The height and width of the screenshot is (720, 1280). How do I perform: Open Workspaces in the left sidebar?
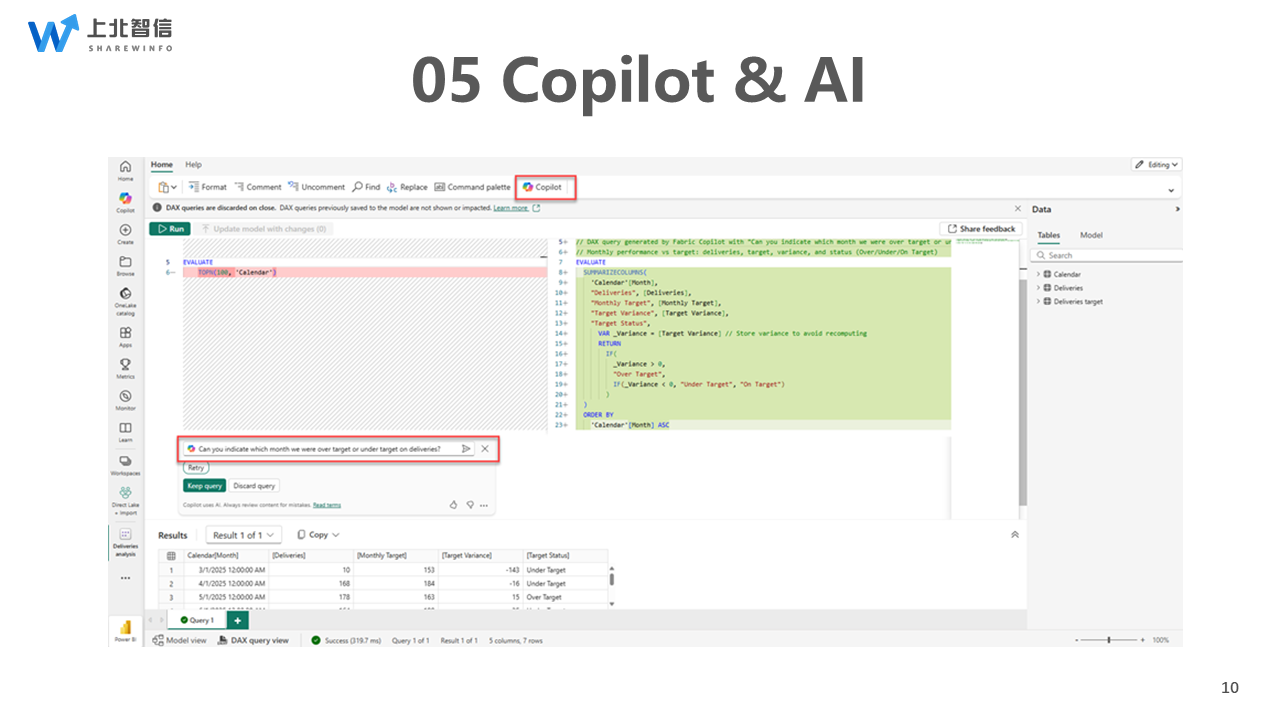125,465
